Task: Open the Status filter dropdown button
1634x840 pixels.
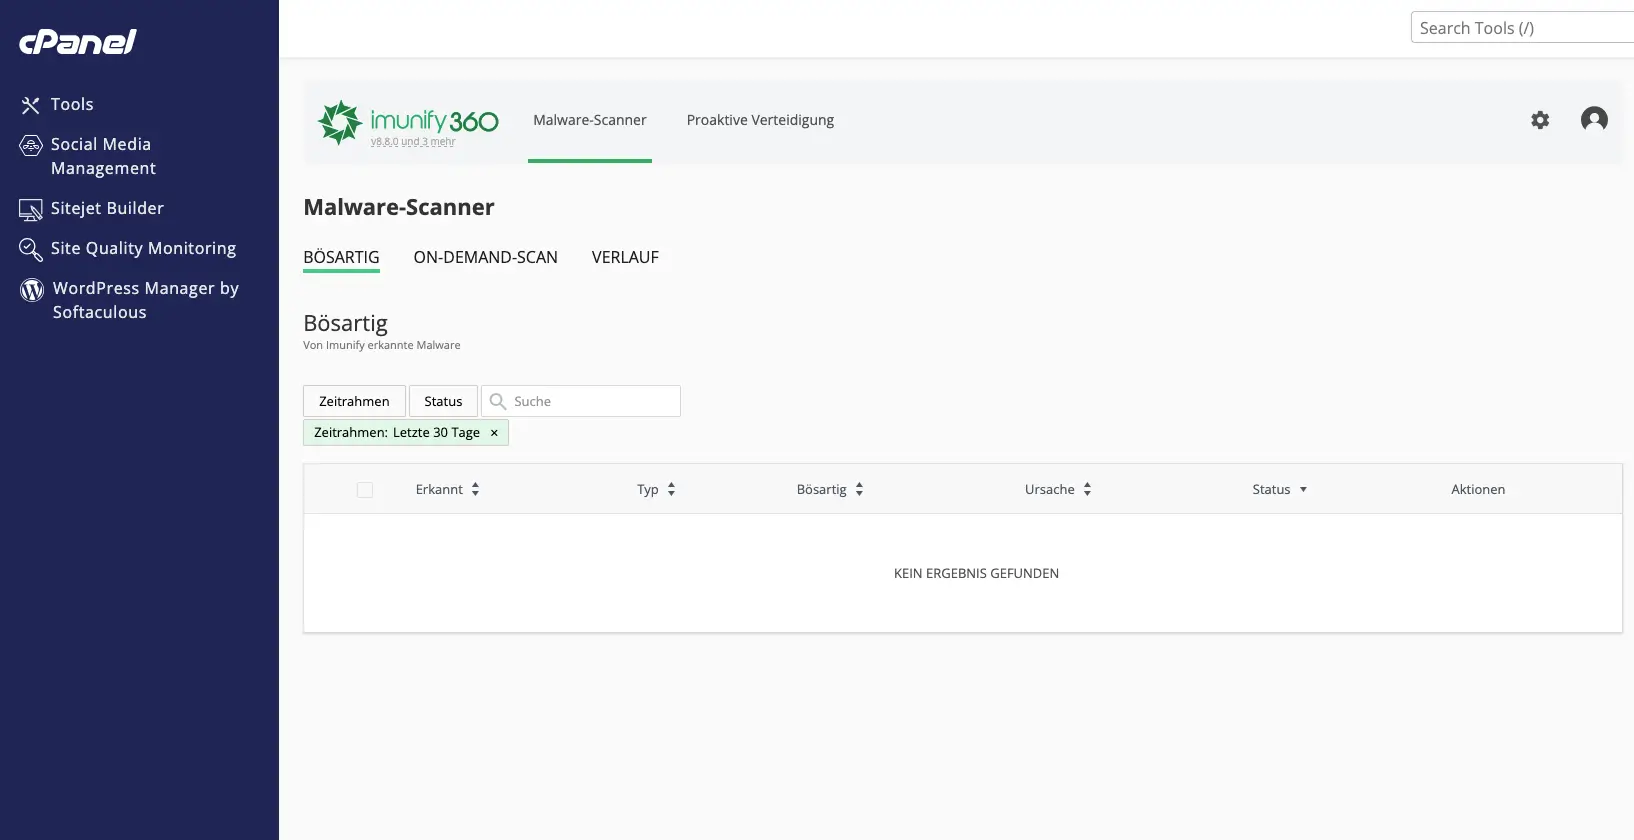Action: 443,401
